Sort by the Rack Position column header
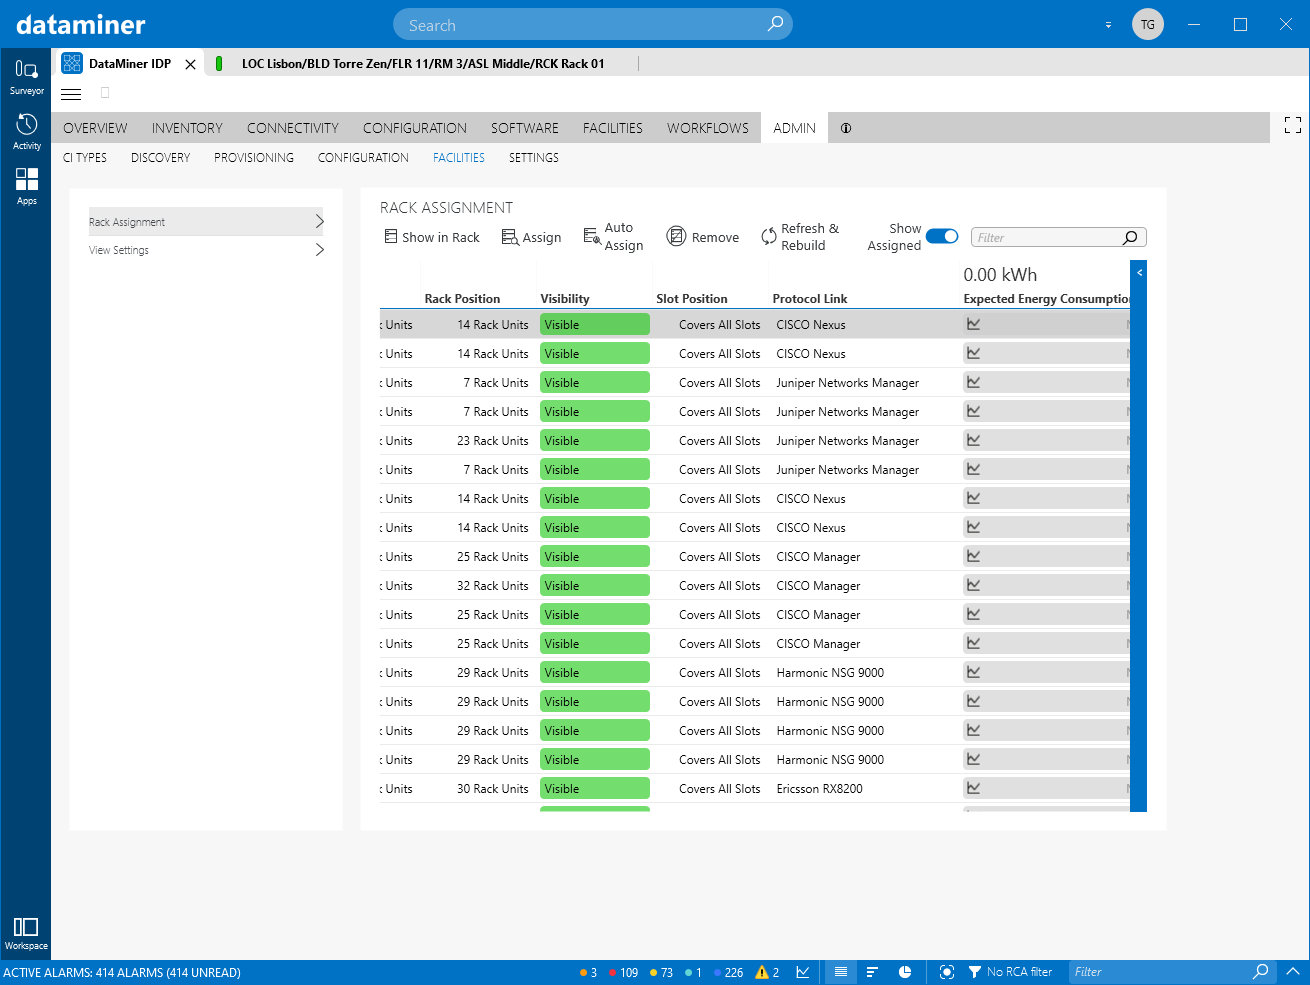 point(462,299)
